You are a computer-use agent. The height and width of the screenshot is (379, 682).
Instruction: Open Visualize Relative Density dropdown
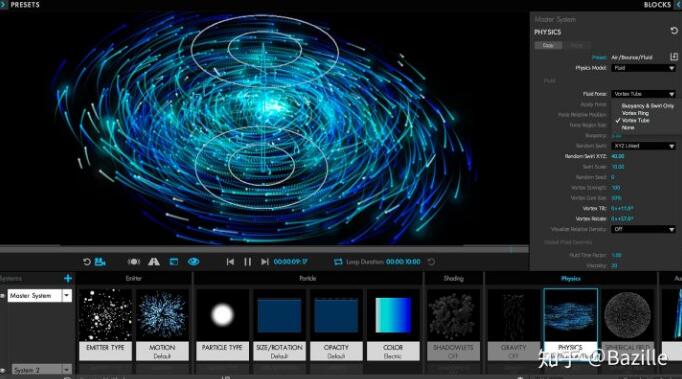pos(643,229)
